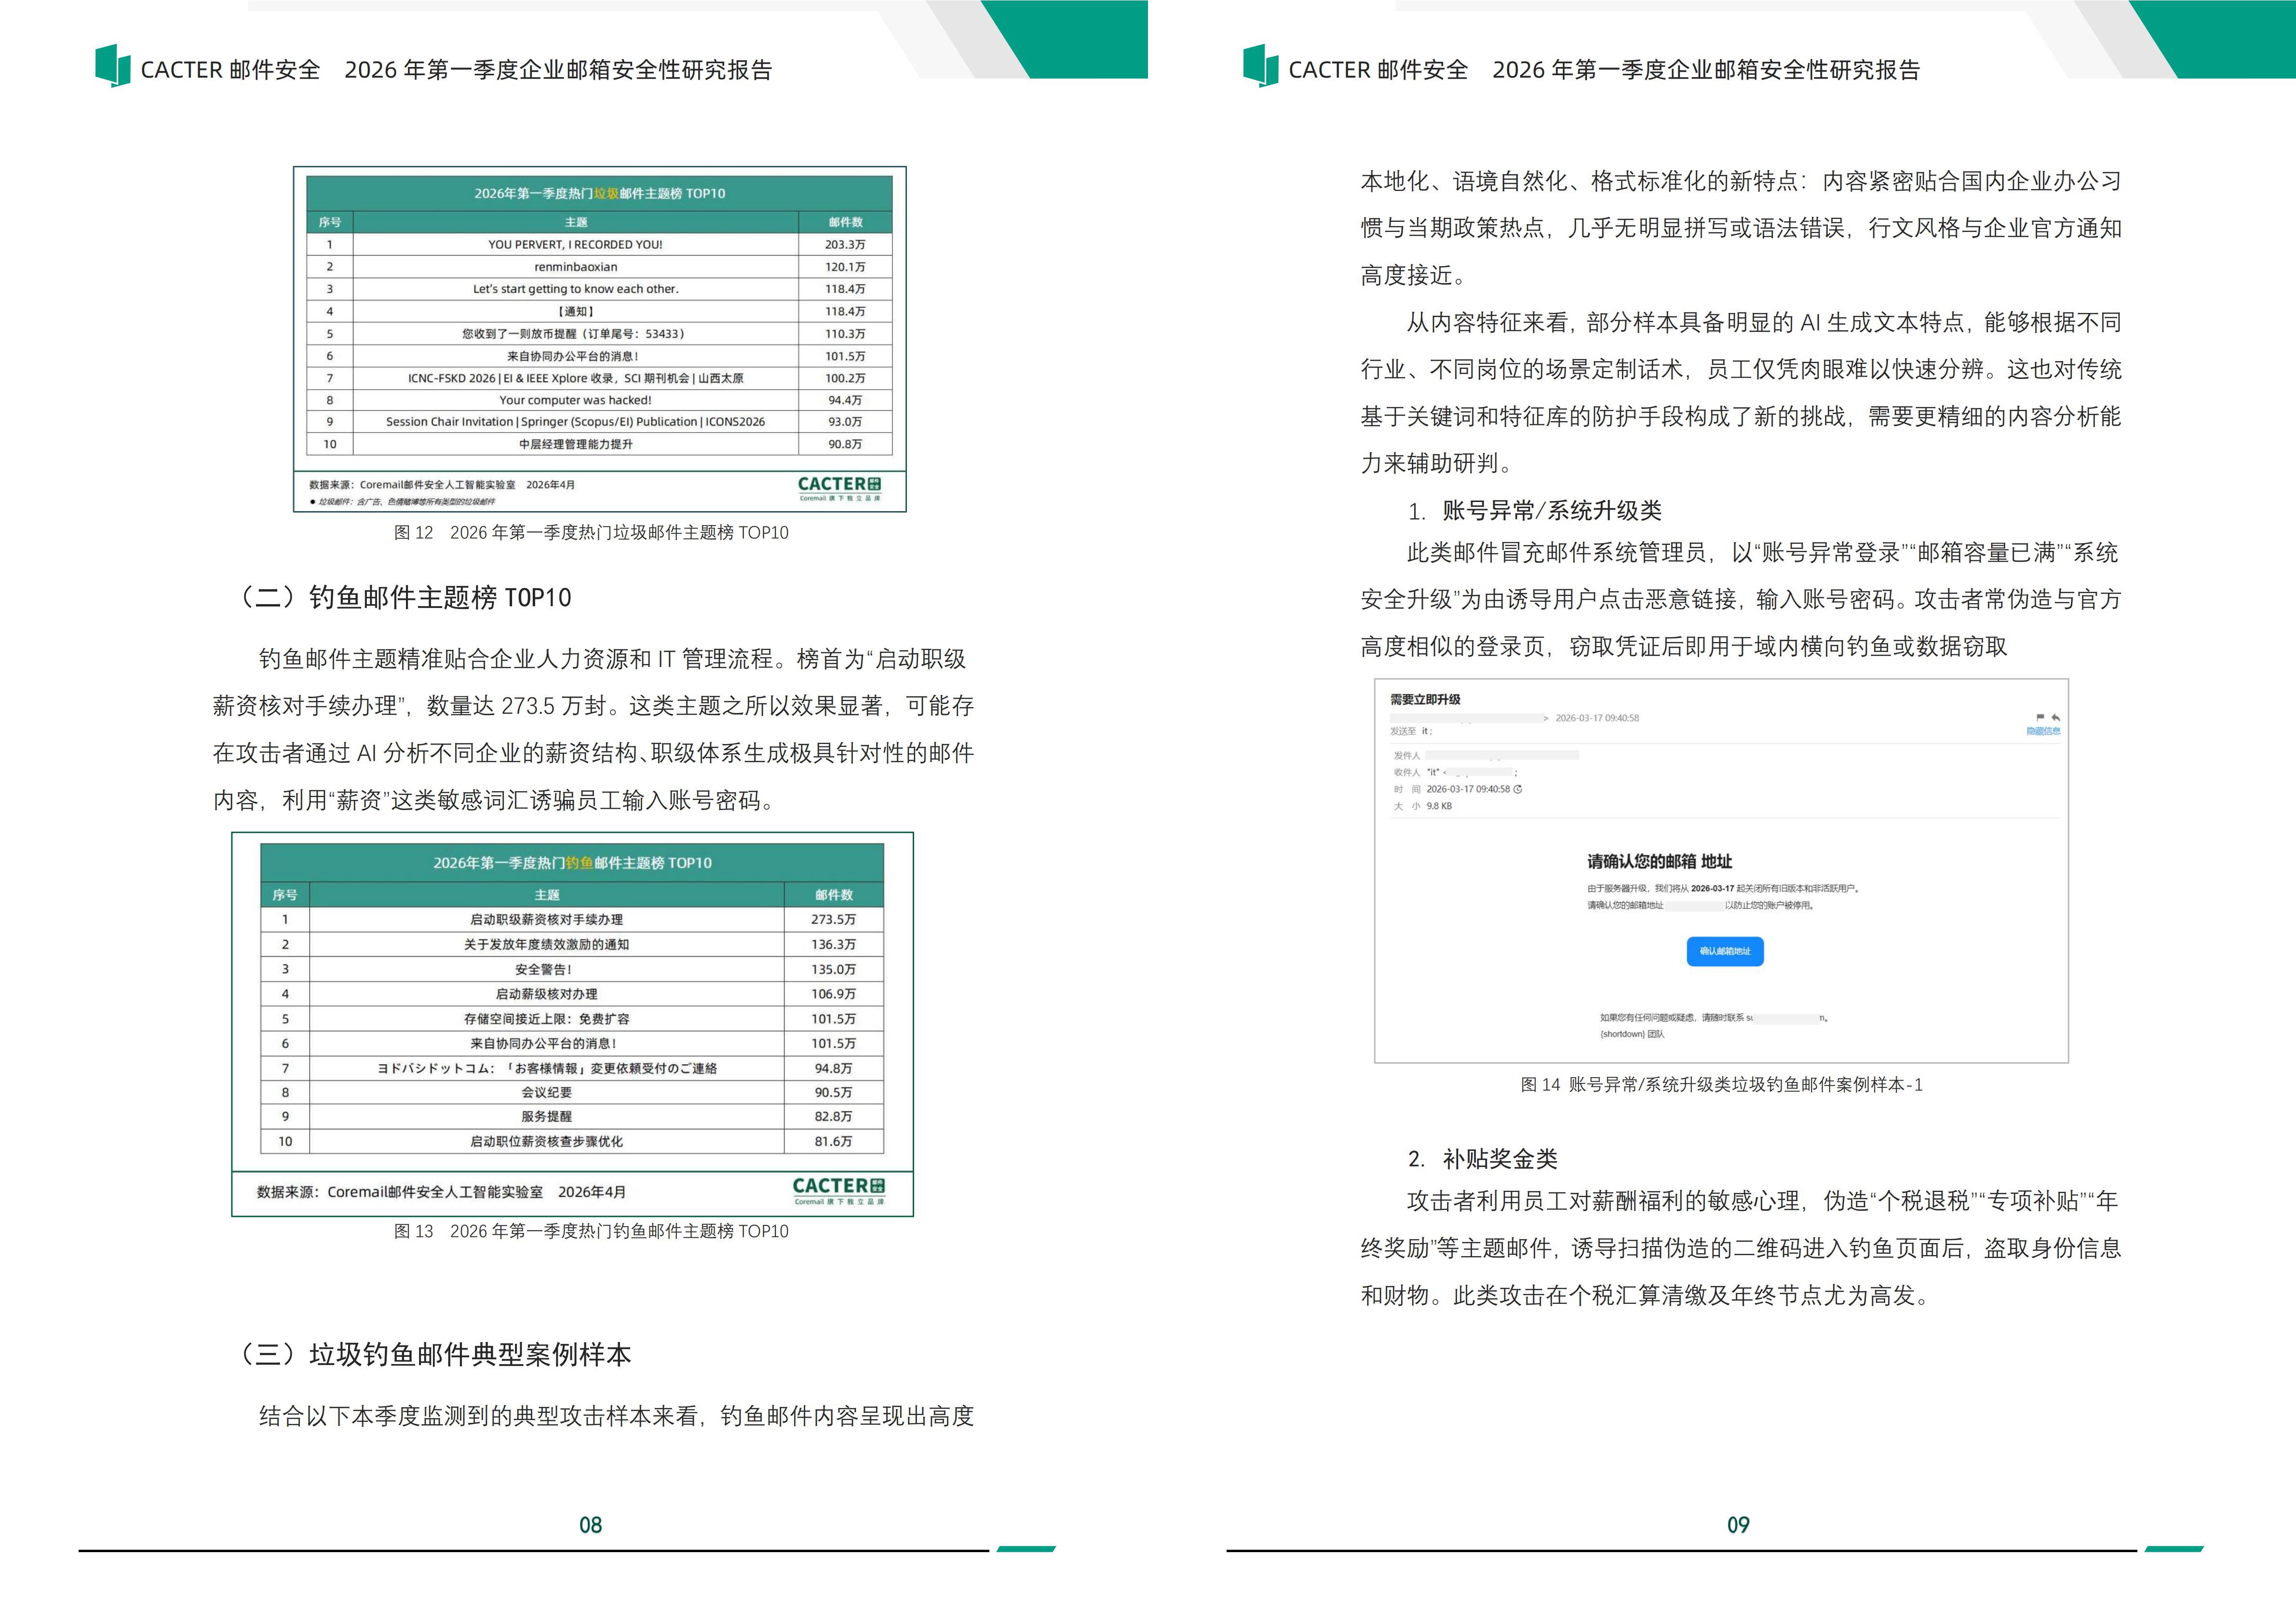Toggle 隐藏信息 to hide email header details

2044,731
